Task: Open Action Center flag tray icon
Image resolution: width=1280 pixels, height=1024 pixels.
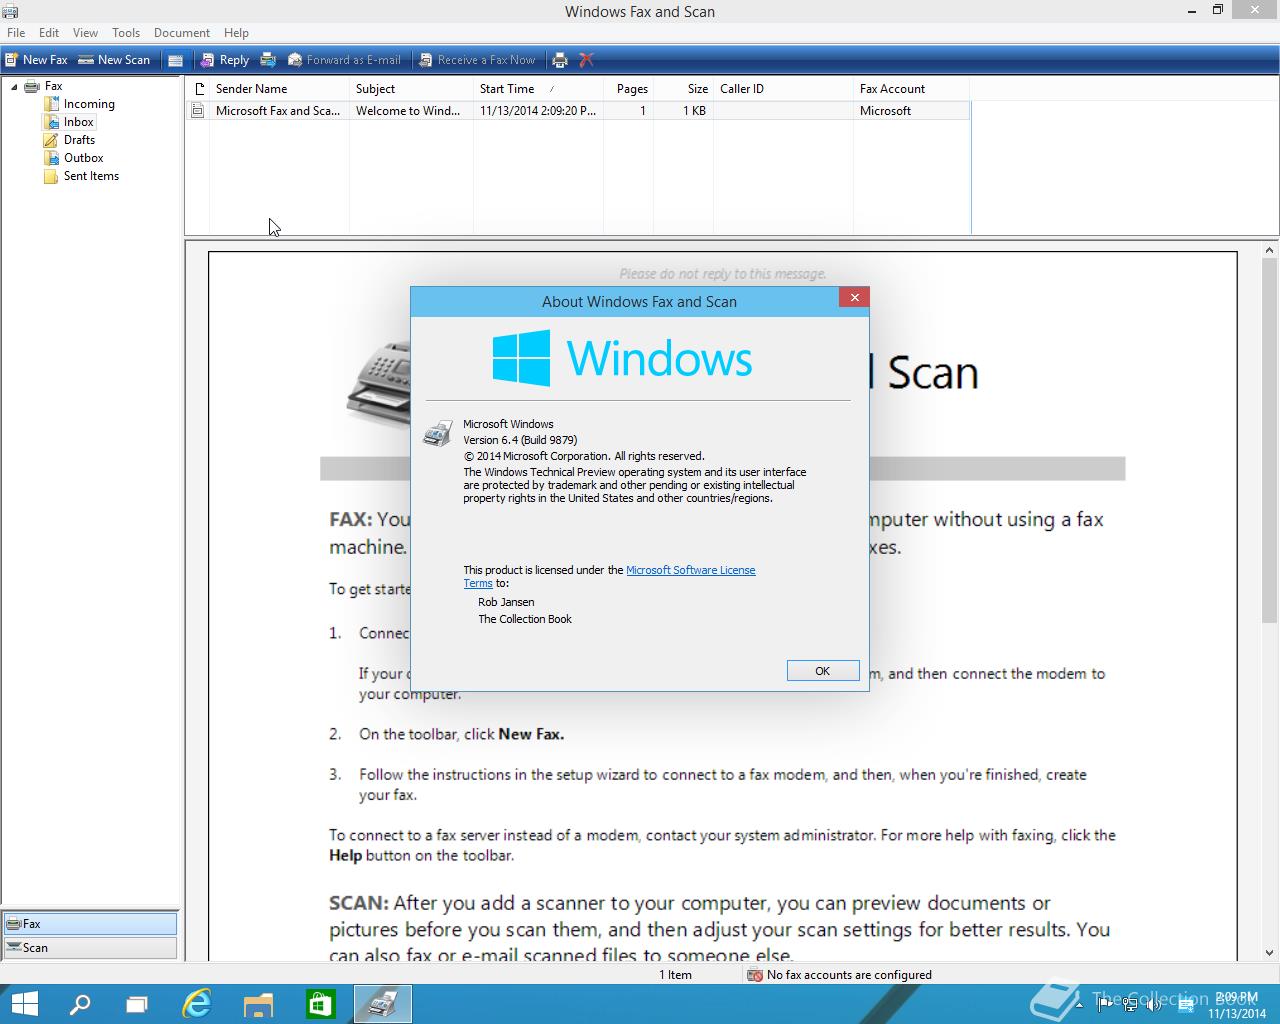Action: [1105, 1004]
